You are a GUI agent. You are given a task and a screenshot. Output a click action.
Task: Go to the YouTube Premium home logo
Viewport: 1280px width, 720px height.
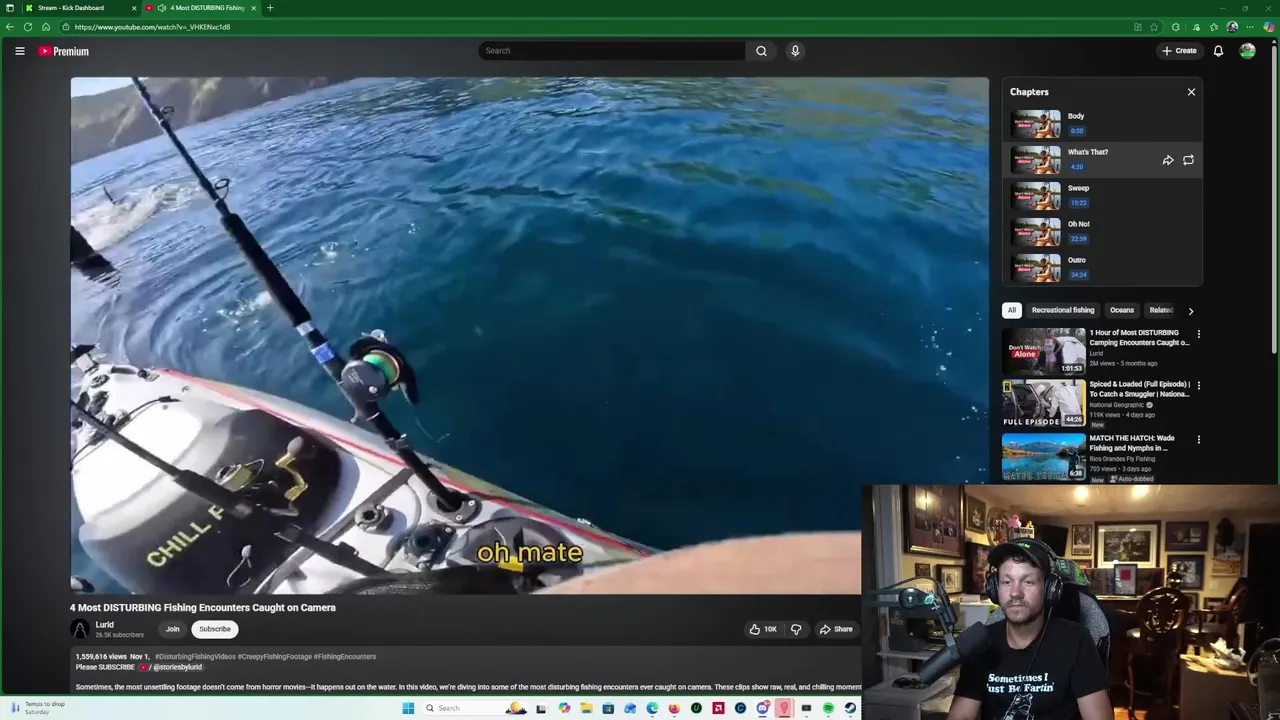(63, 51)
